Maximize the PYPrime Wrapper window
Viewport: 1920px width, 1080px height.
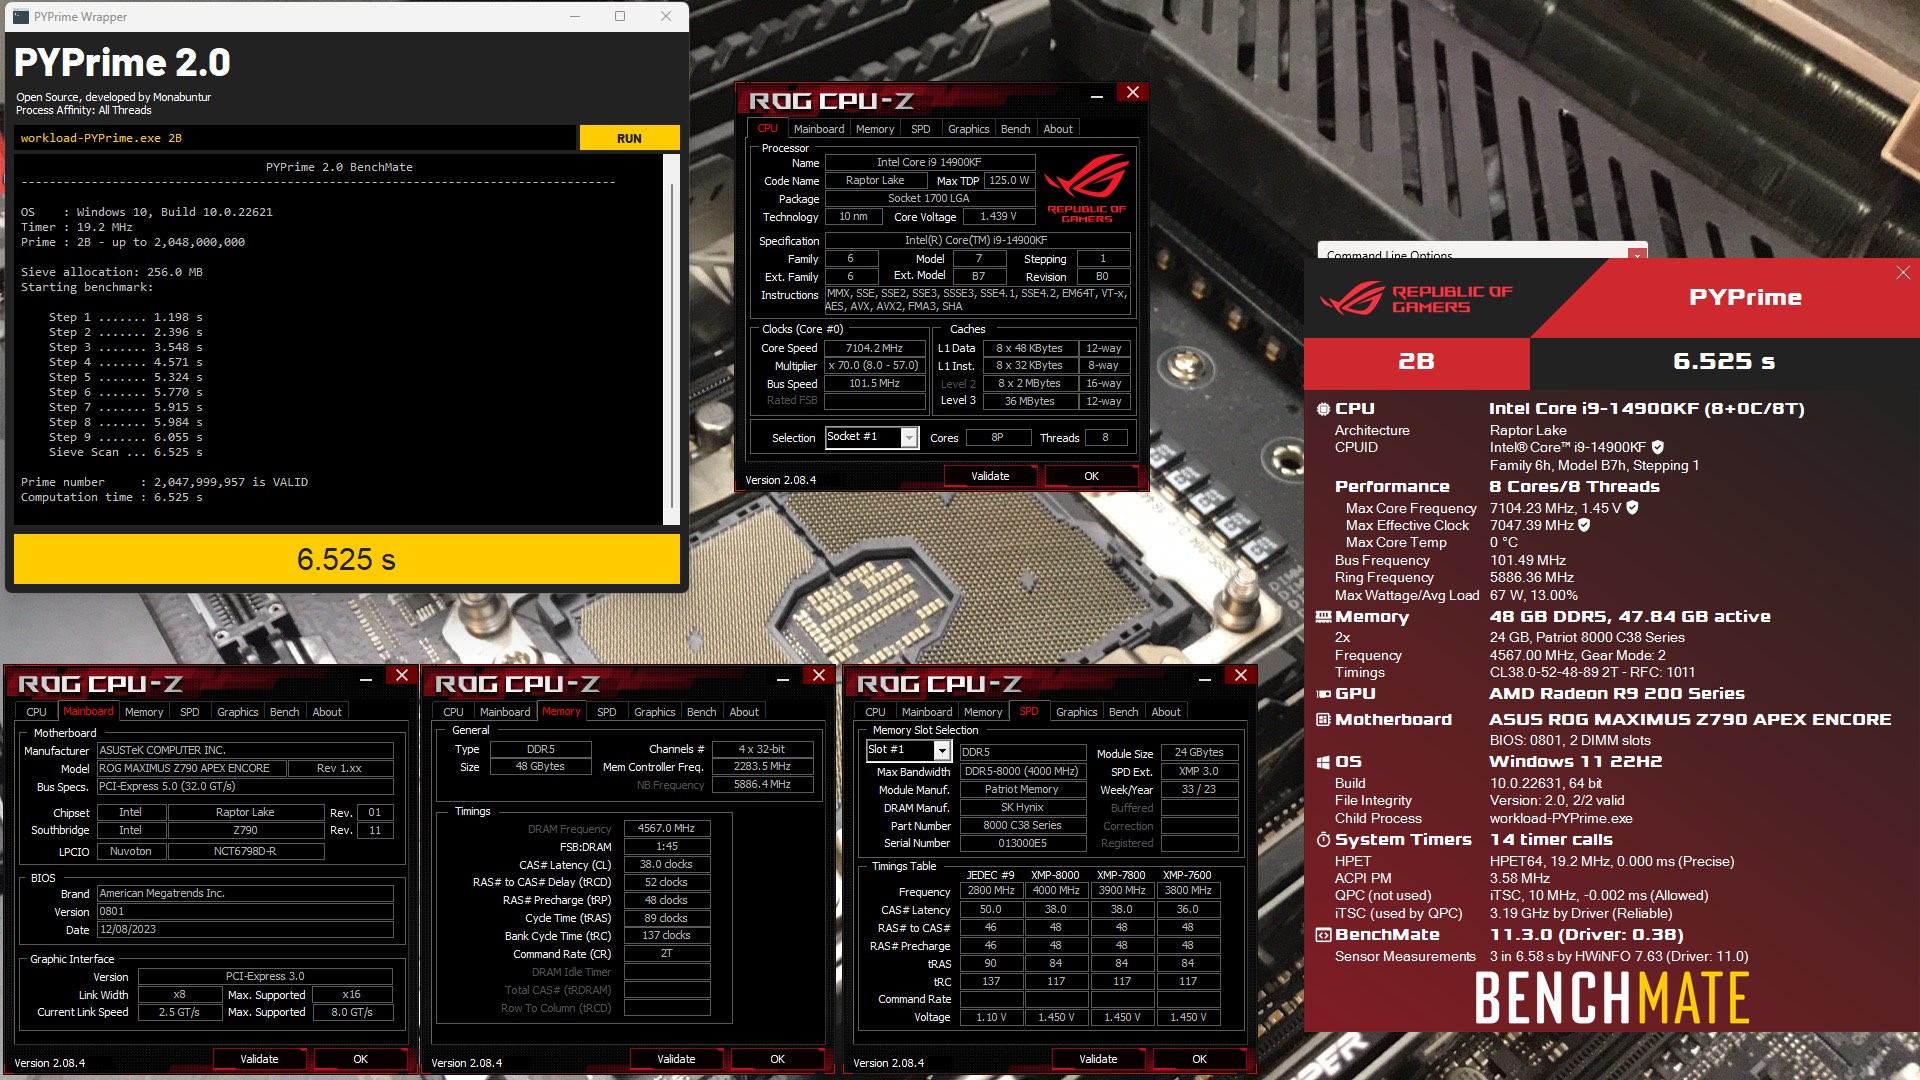click(620, 16)
